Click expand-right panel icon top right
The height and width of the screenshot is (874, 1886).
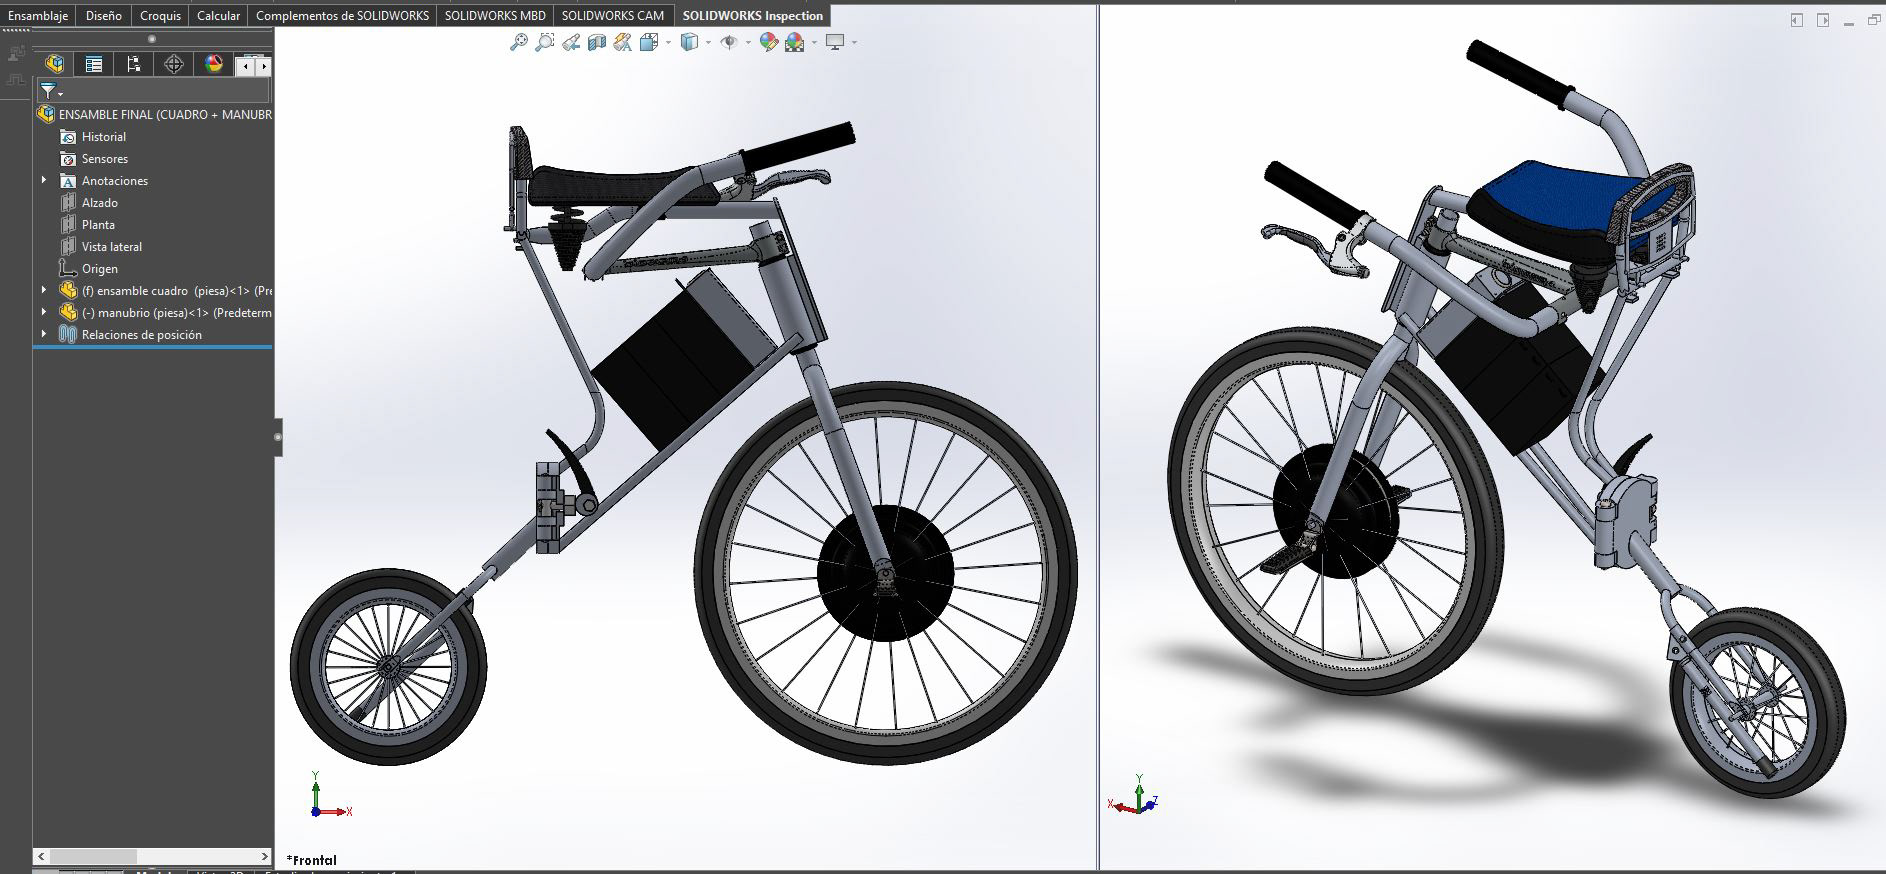[1823, 20]
